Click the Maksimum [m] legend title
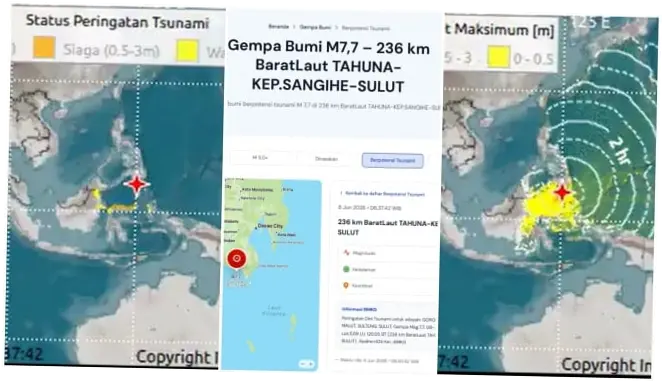Screen dimensions: 663x382 pos(504,30)
